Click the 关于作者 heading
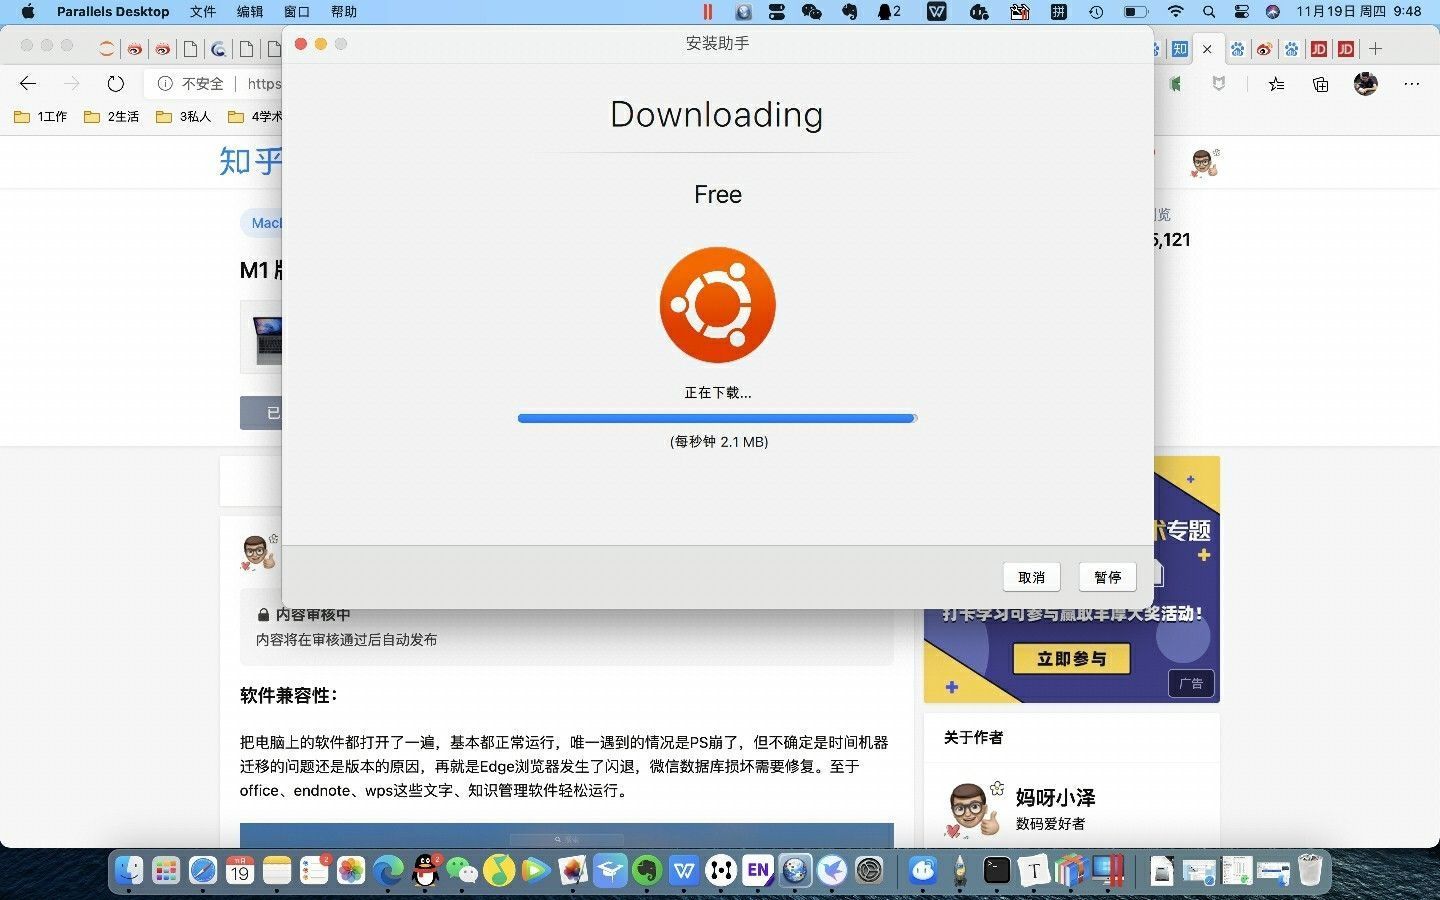This screenshot has height=900, width=1440. coord(973,738)
